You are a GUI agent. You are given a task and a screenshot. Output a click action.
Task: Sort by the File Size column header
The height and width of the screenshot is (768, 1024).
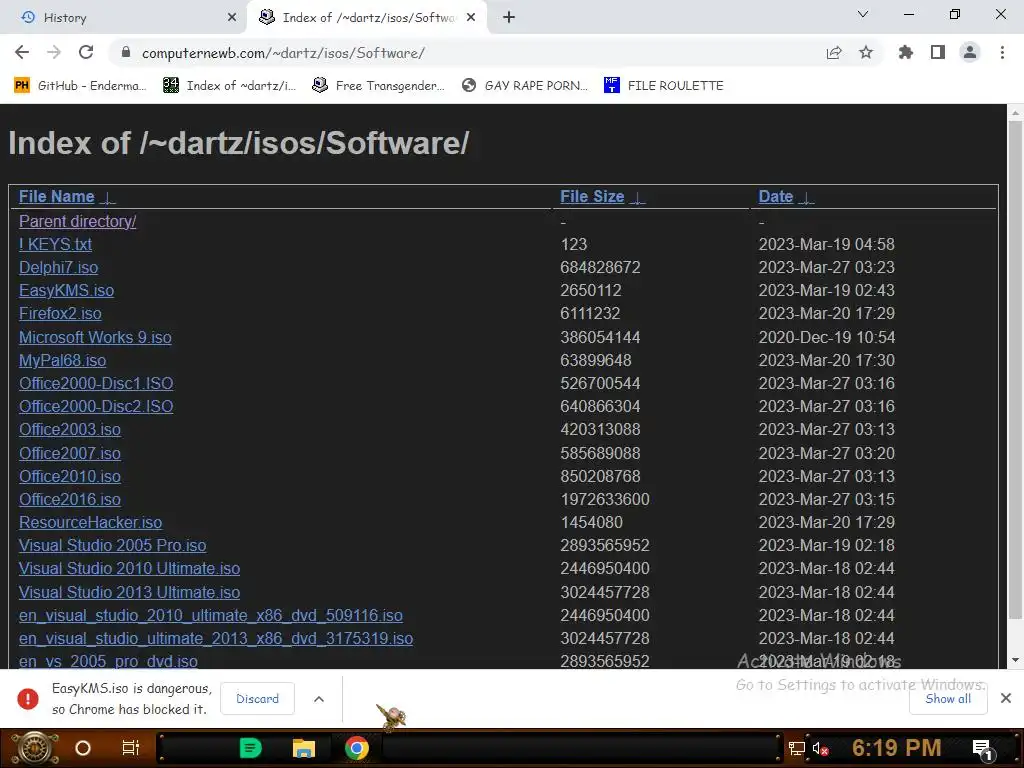(592, 197)
